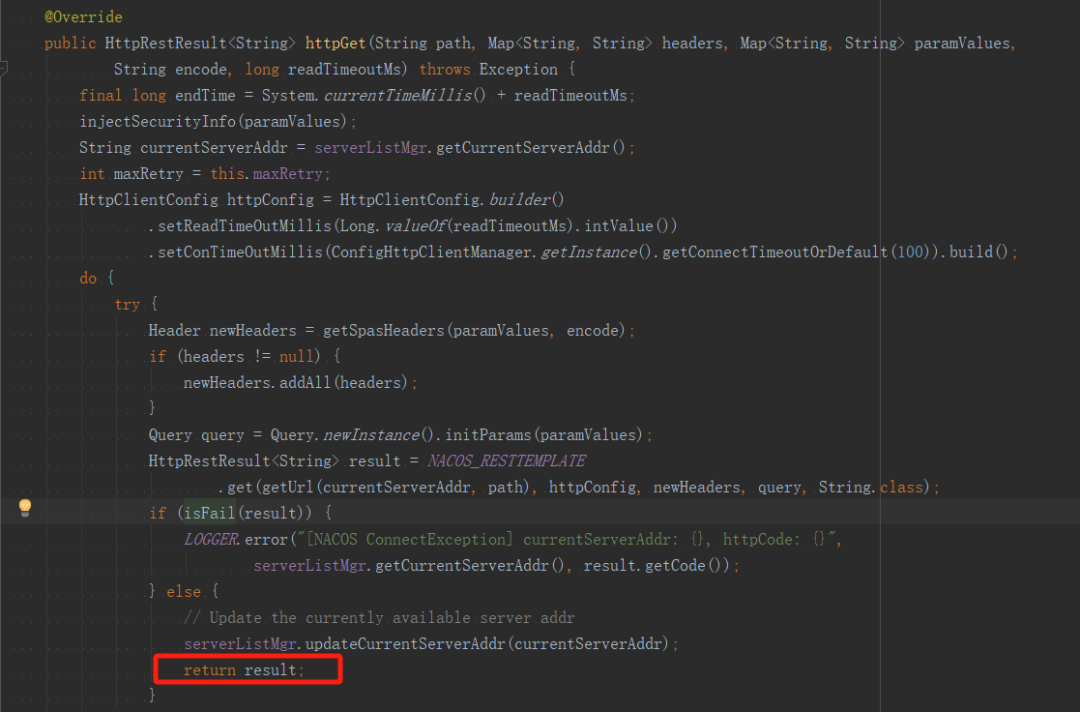Screen dimensions: 1080x712
Task: Click the 'throws' keyword
Action: pyautogui.click(x=444, y=69)
